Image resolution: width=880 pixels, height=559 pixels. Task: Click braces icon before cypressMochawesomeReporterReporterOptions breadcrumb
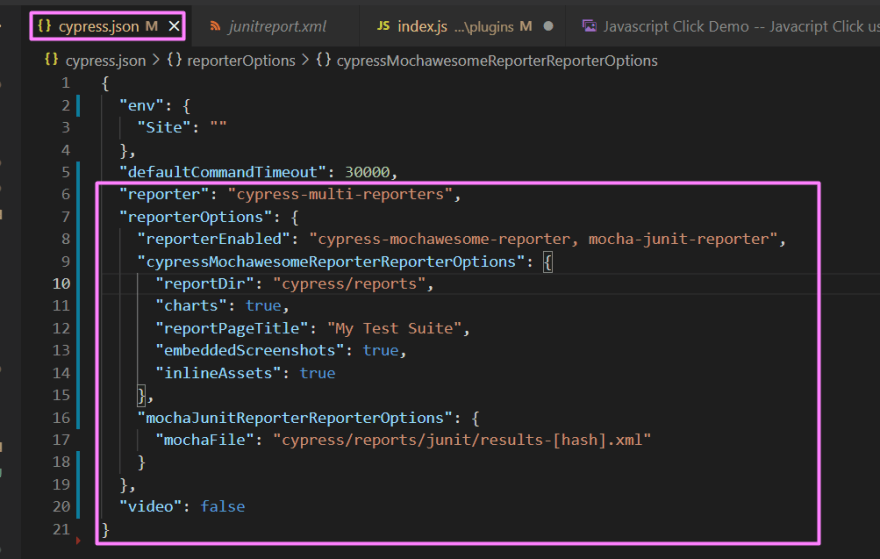point(323,61)
